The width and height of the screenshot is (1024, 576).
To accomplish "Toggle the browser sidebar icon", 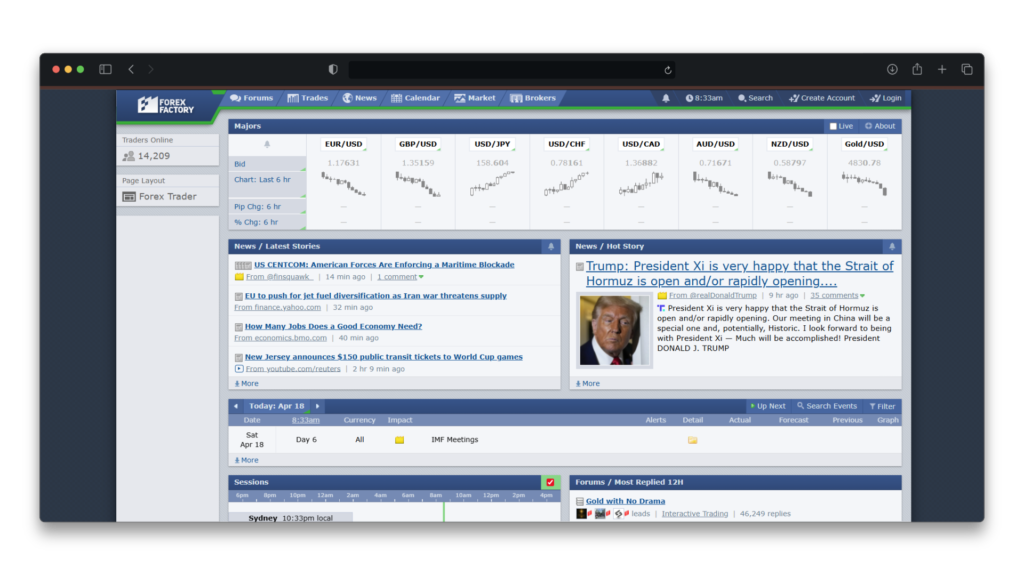I will [x=105, y=69].
